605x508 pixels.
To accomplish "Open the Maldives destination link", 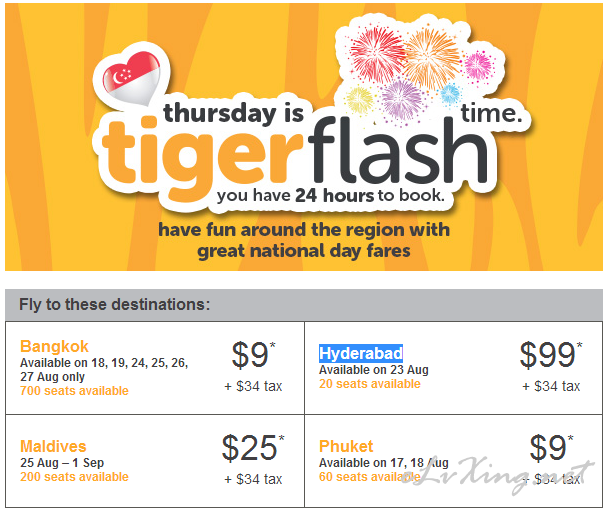I will pos(53,446).
